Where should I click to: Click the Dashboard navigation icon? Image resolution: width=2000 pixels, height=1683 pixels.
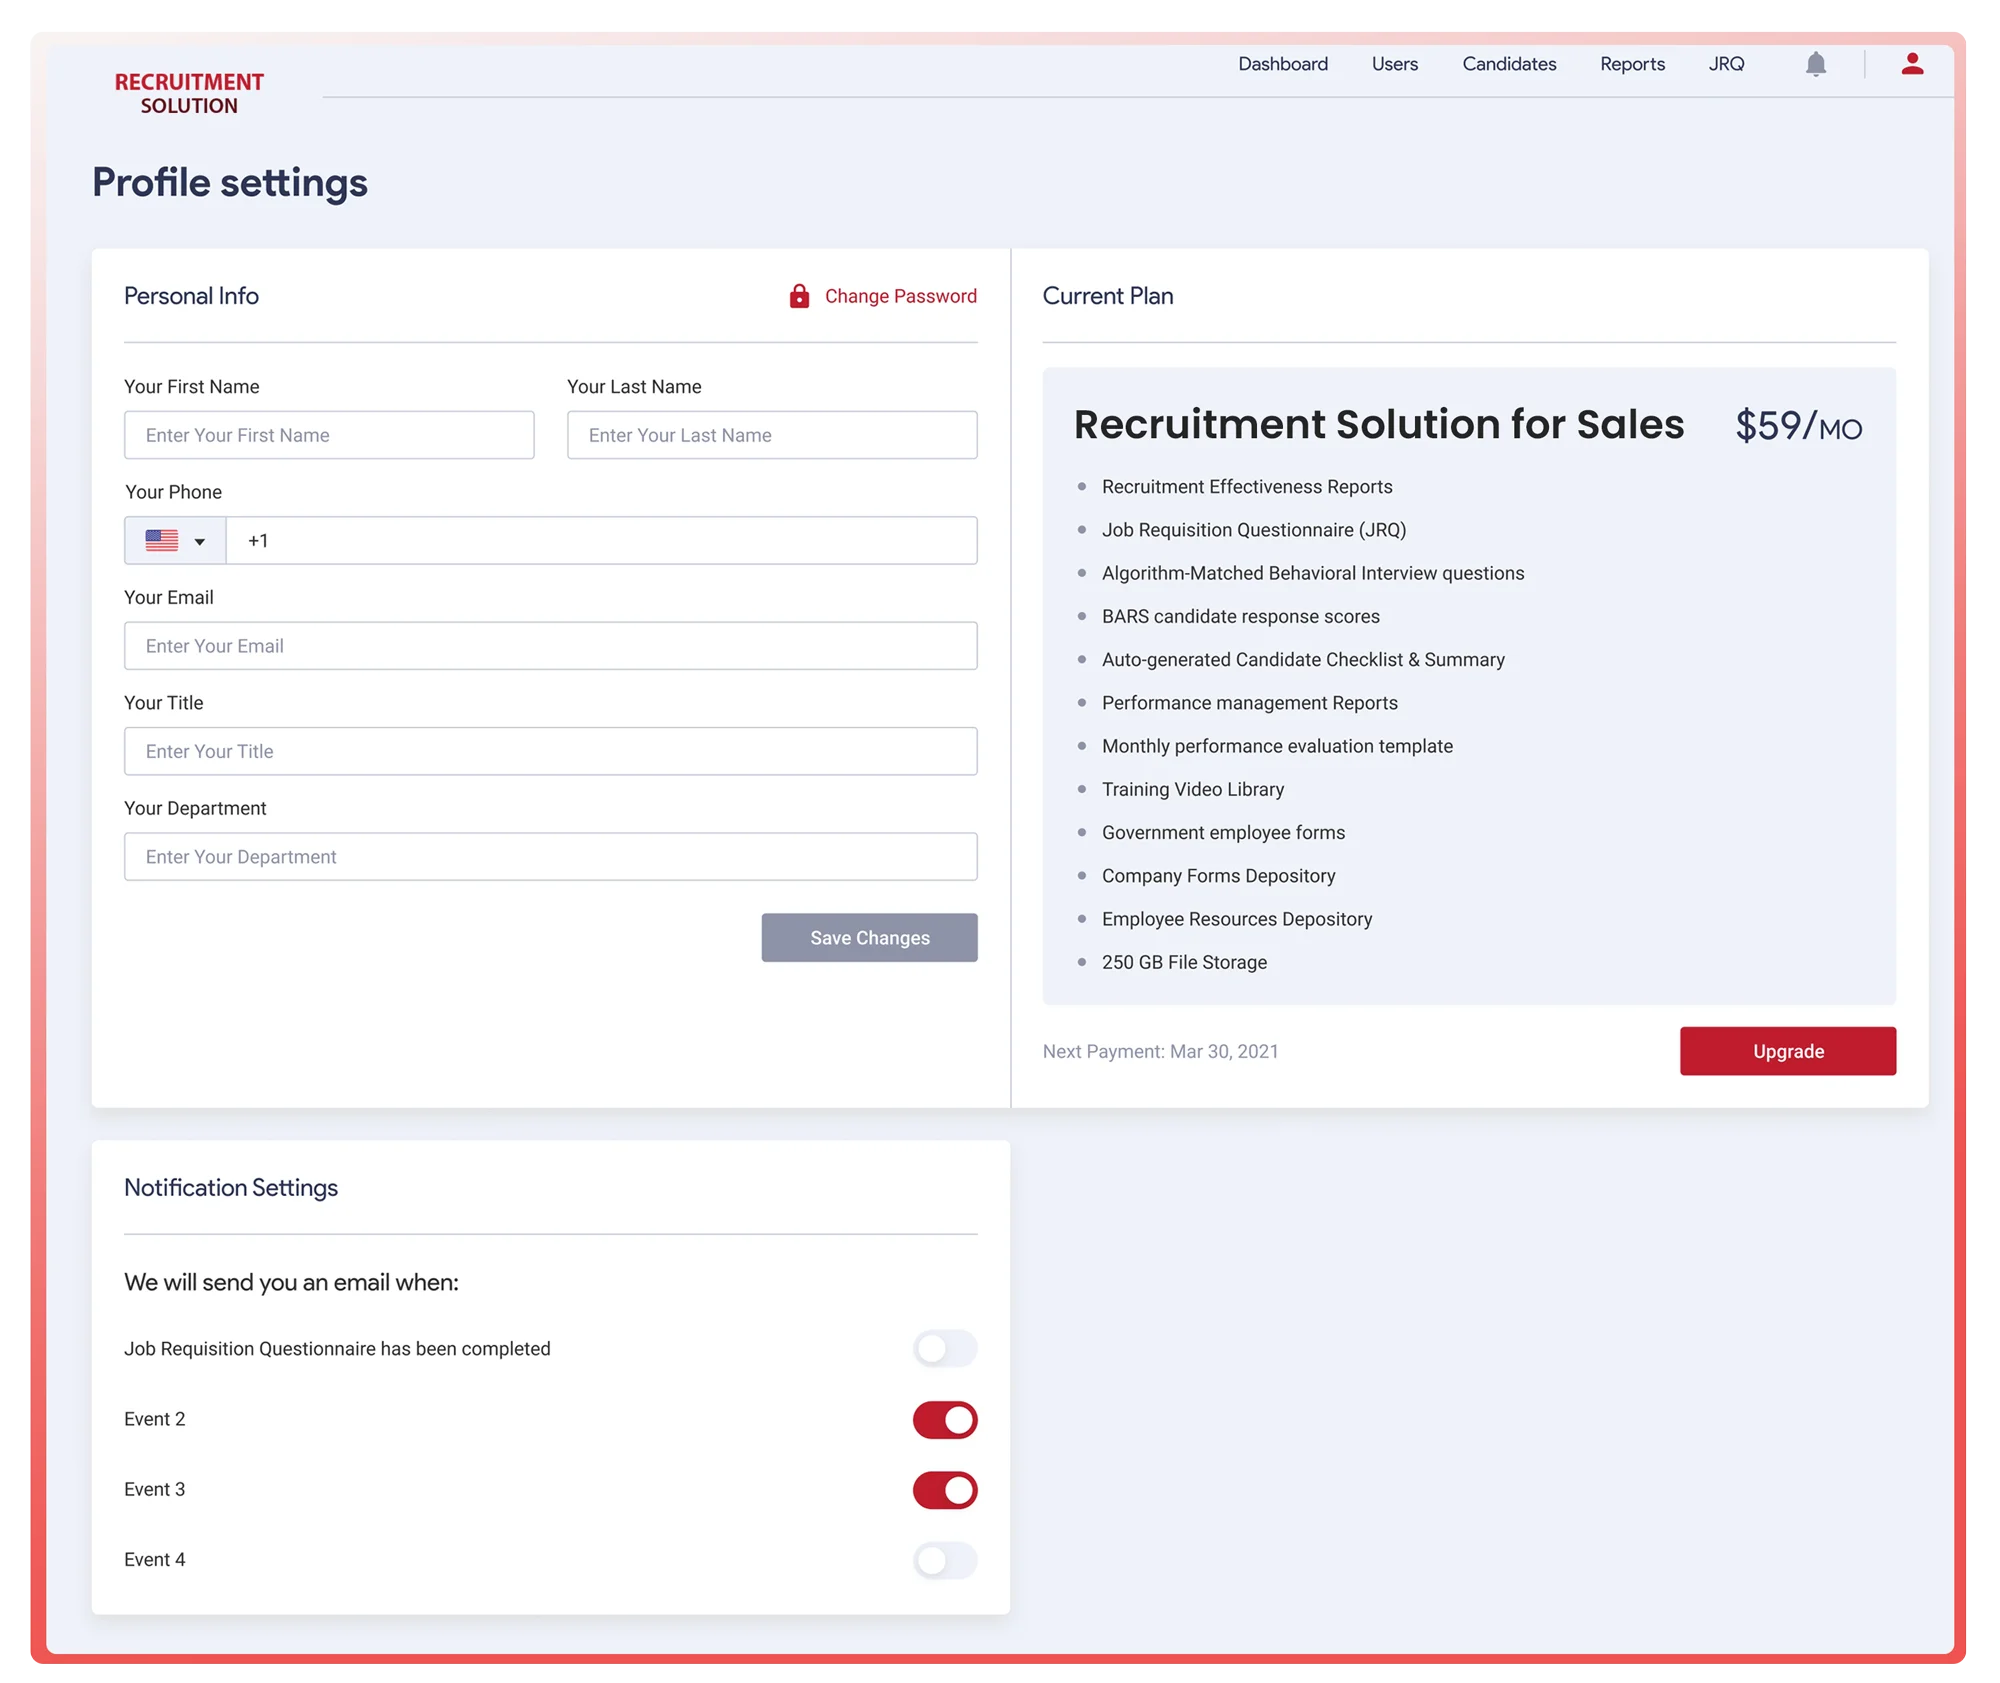(1282, 63)
